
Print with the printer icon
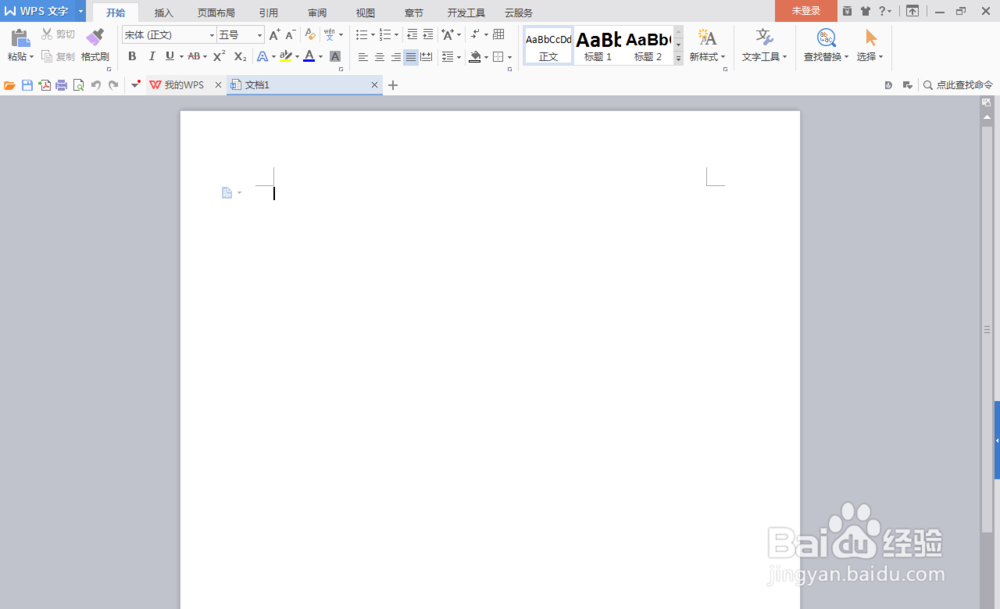click(x=61, y=85)
